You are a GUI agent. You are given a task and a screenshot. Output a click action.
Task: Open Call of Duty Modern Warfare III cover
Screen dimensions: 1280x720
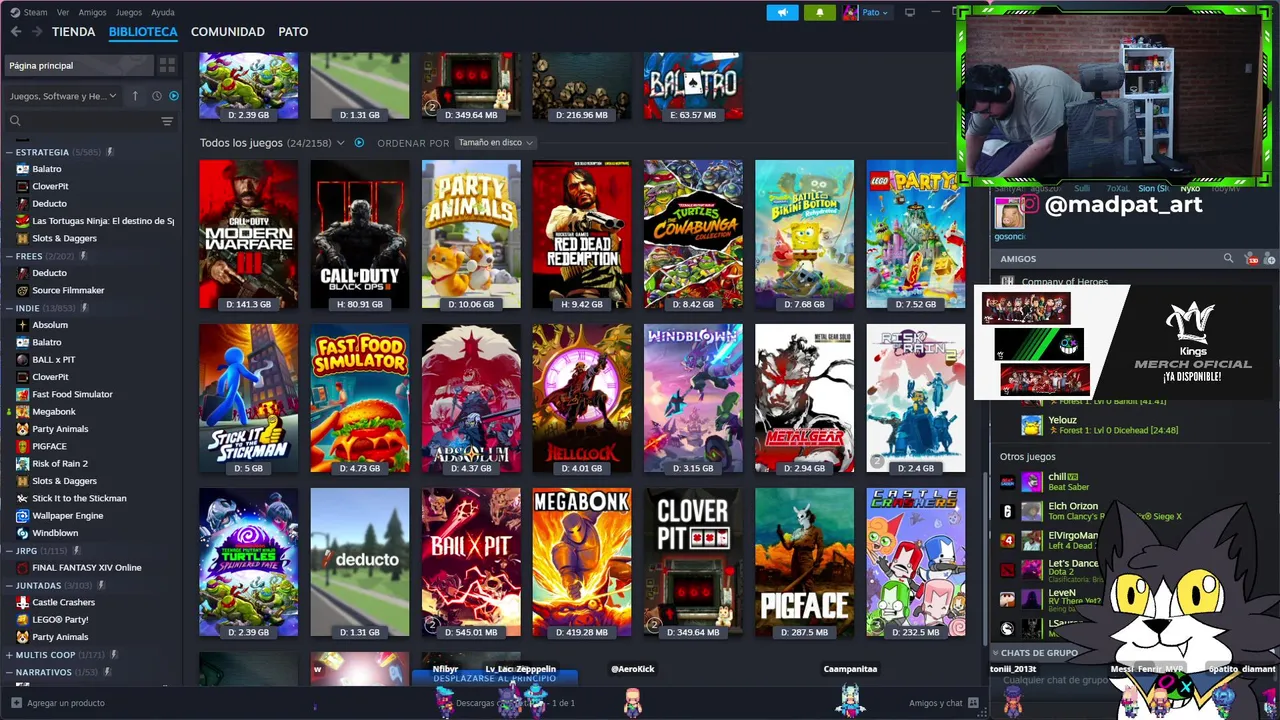248,235
